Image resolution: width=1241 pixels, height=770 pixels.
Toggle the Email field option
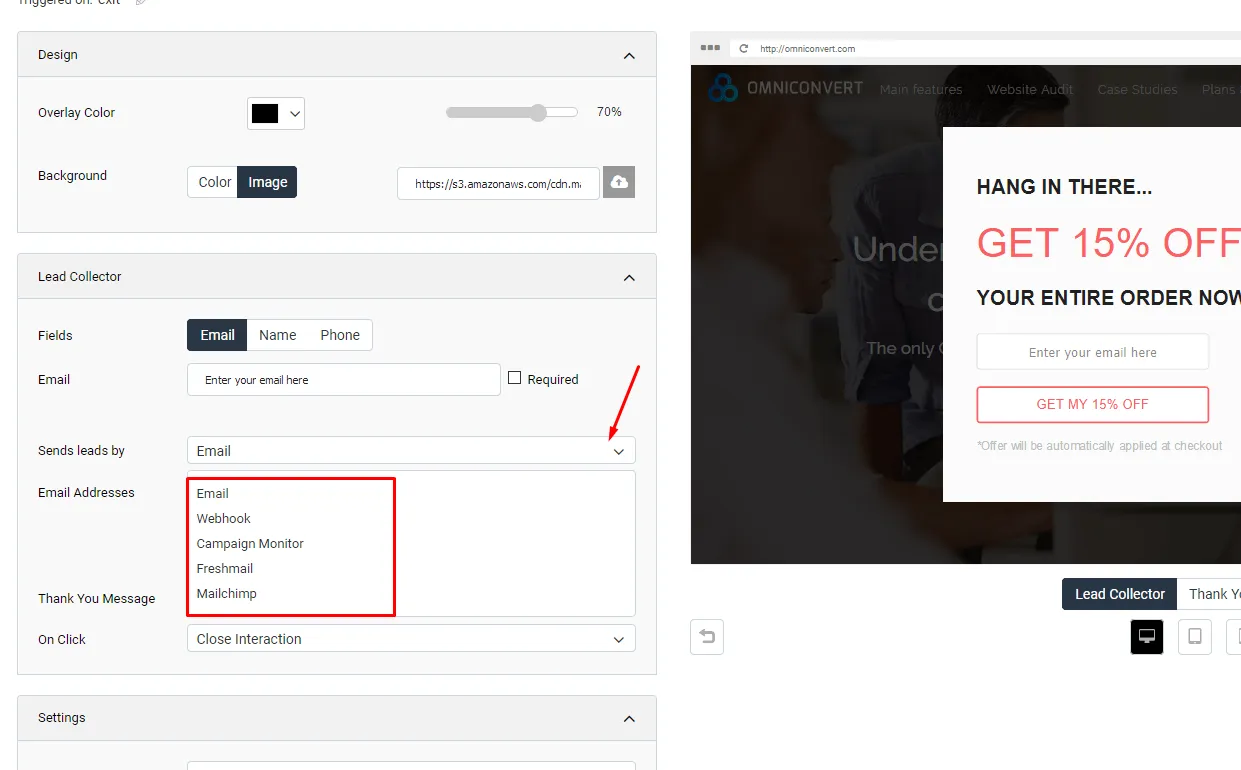(x=217, y=335)
